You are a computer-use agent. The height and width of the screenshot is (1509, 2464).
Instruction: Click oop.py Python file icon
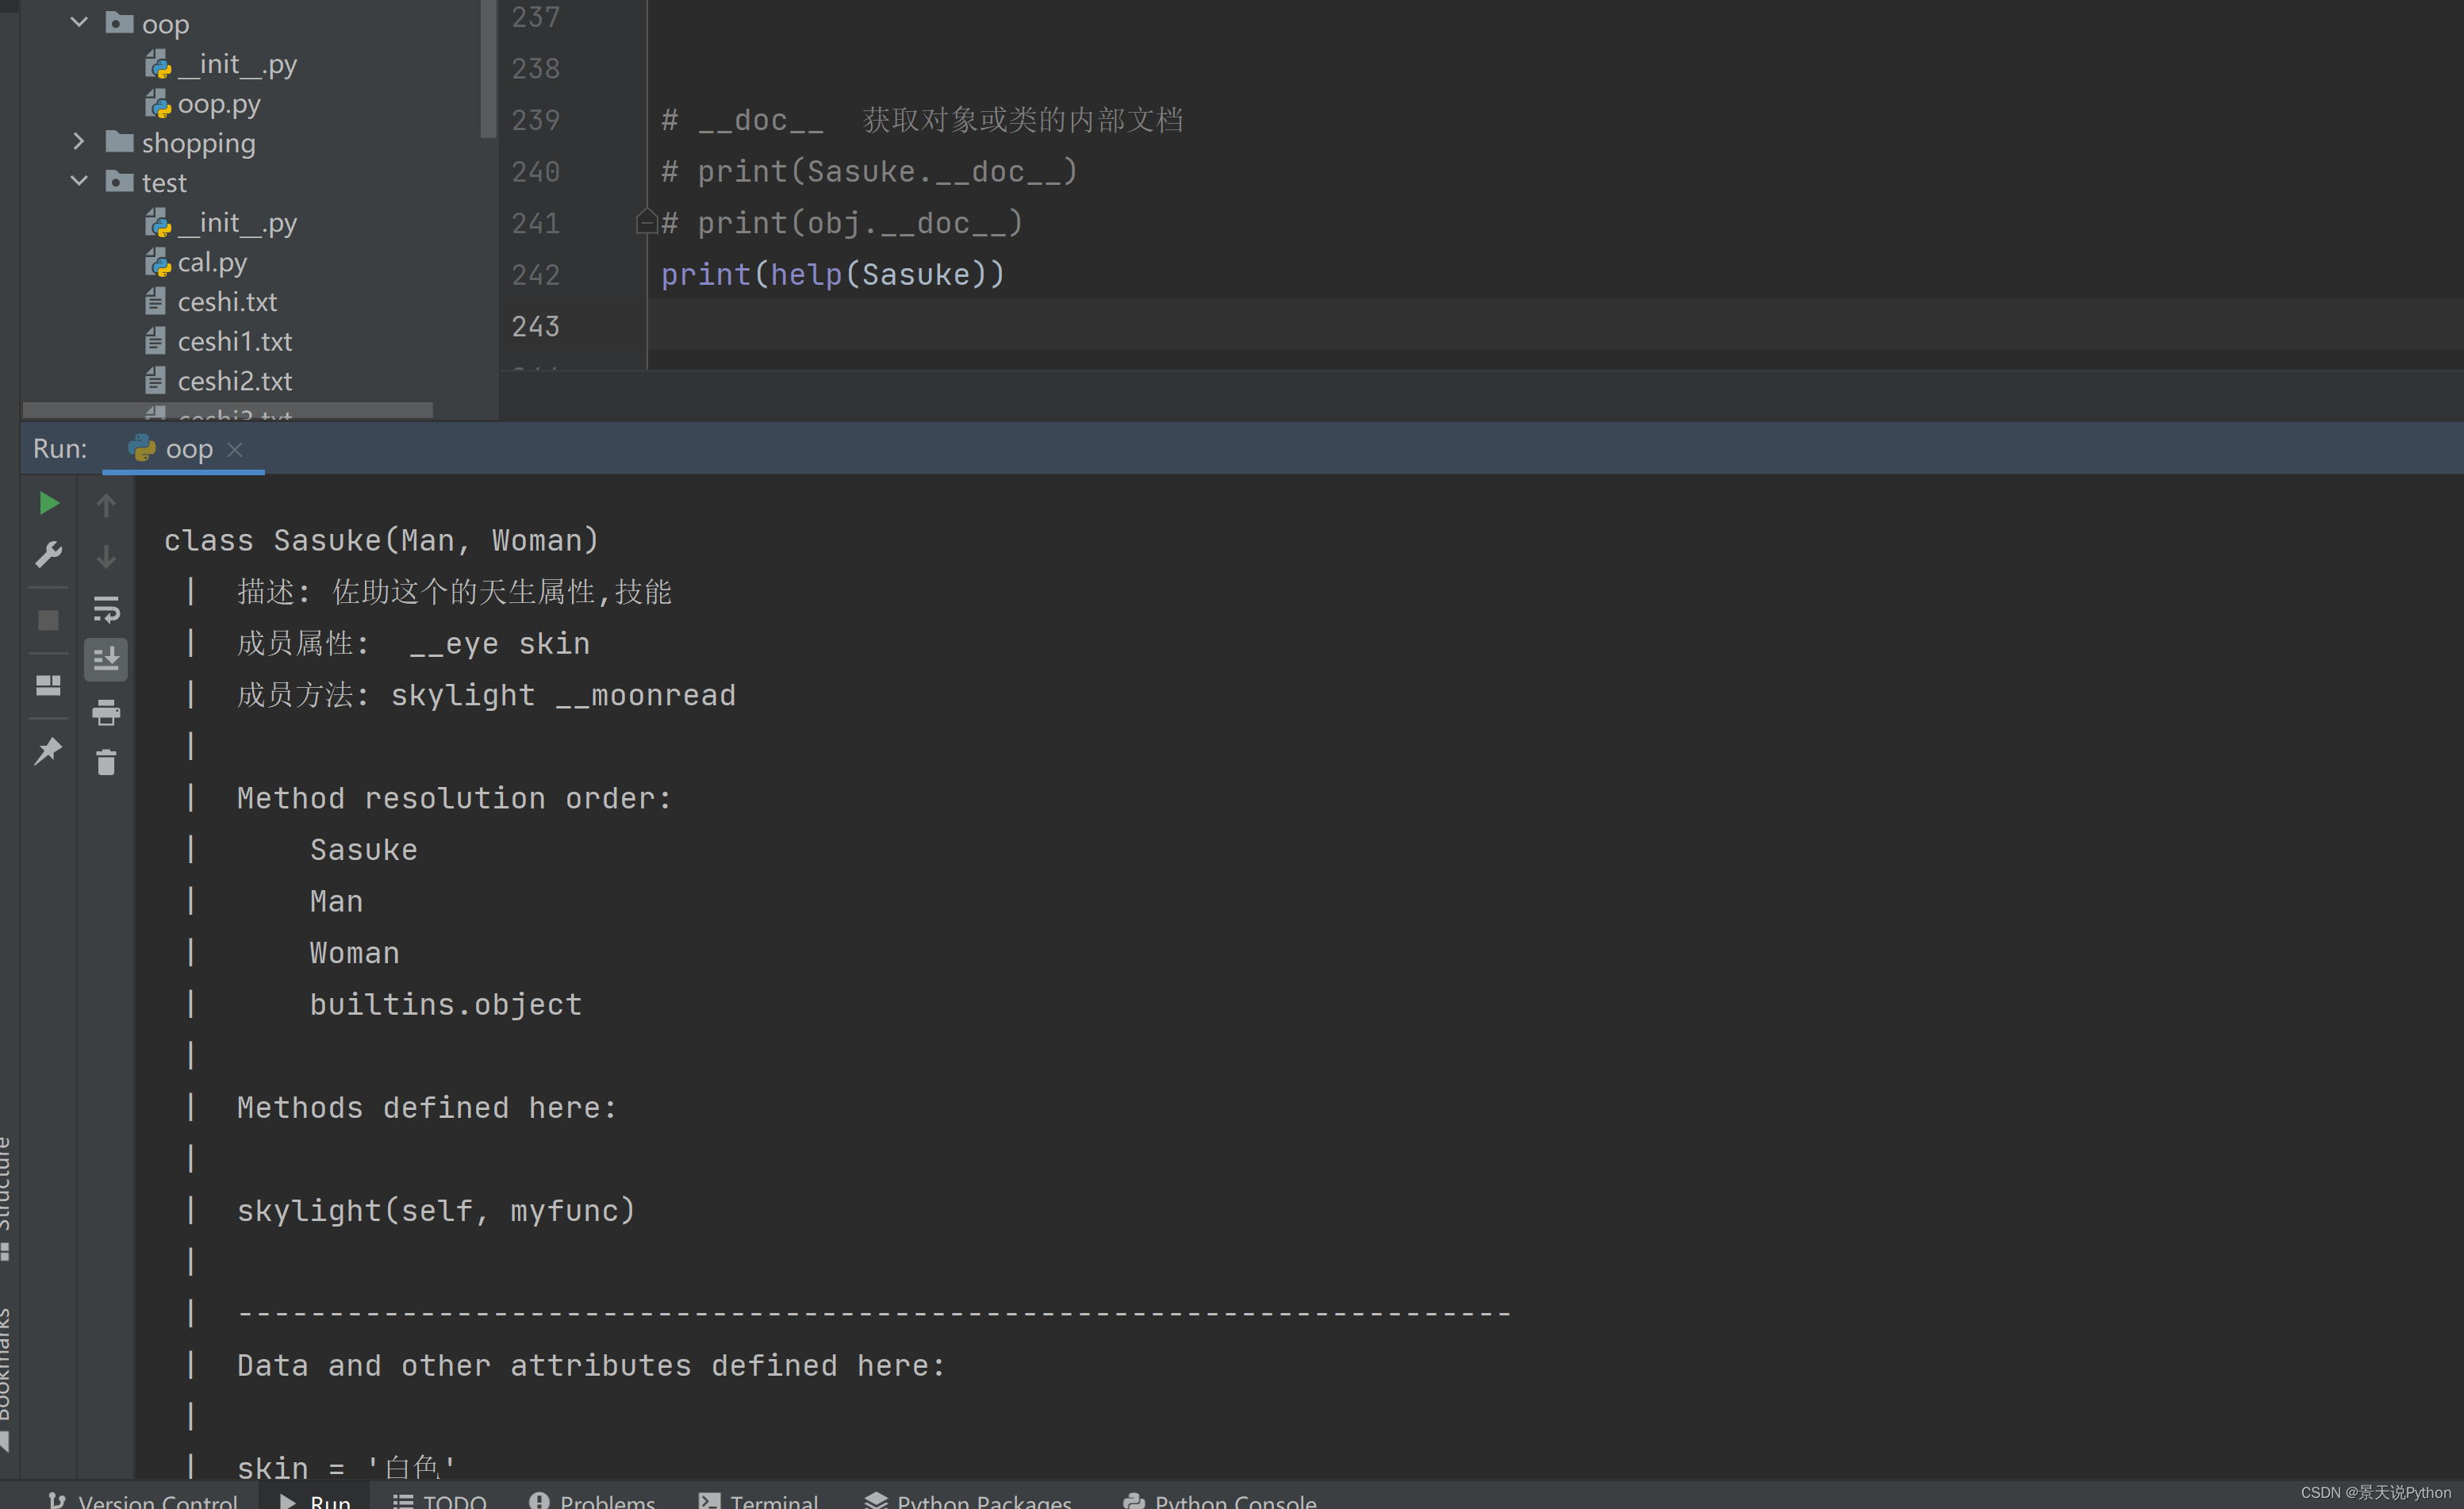[158, 103]
